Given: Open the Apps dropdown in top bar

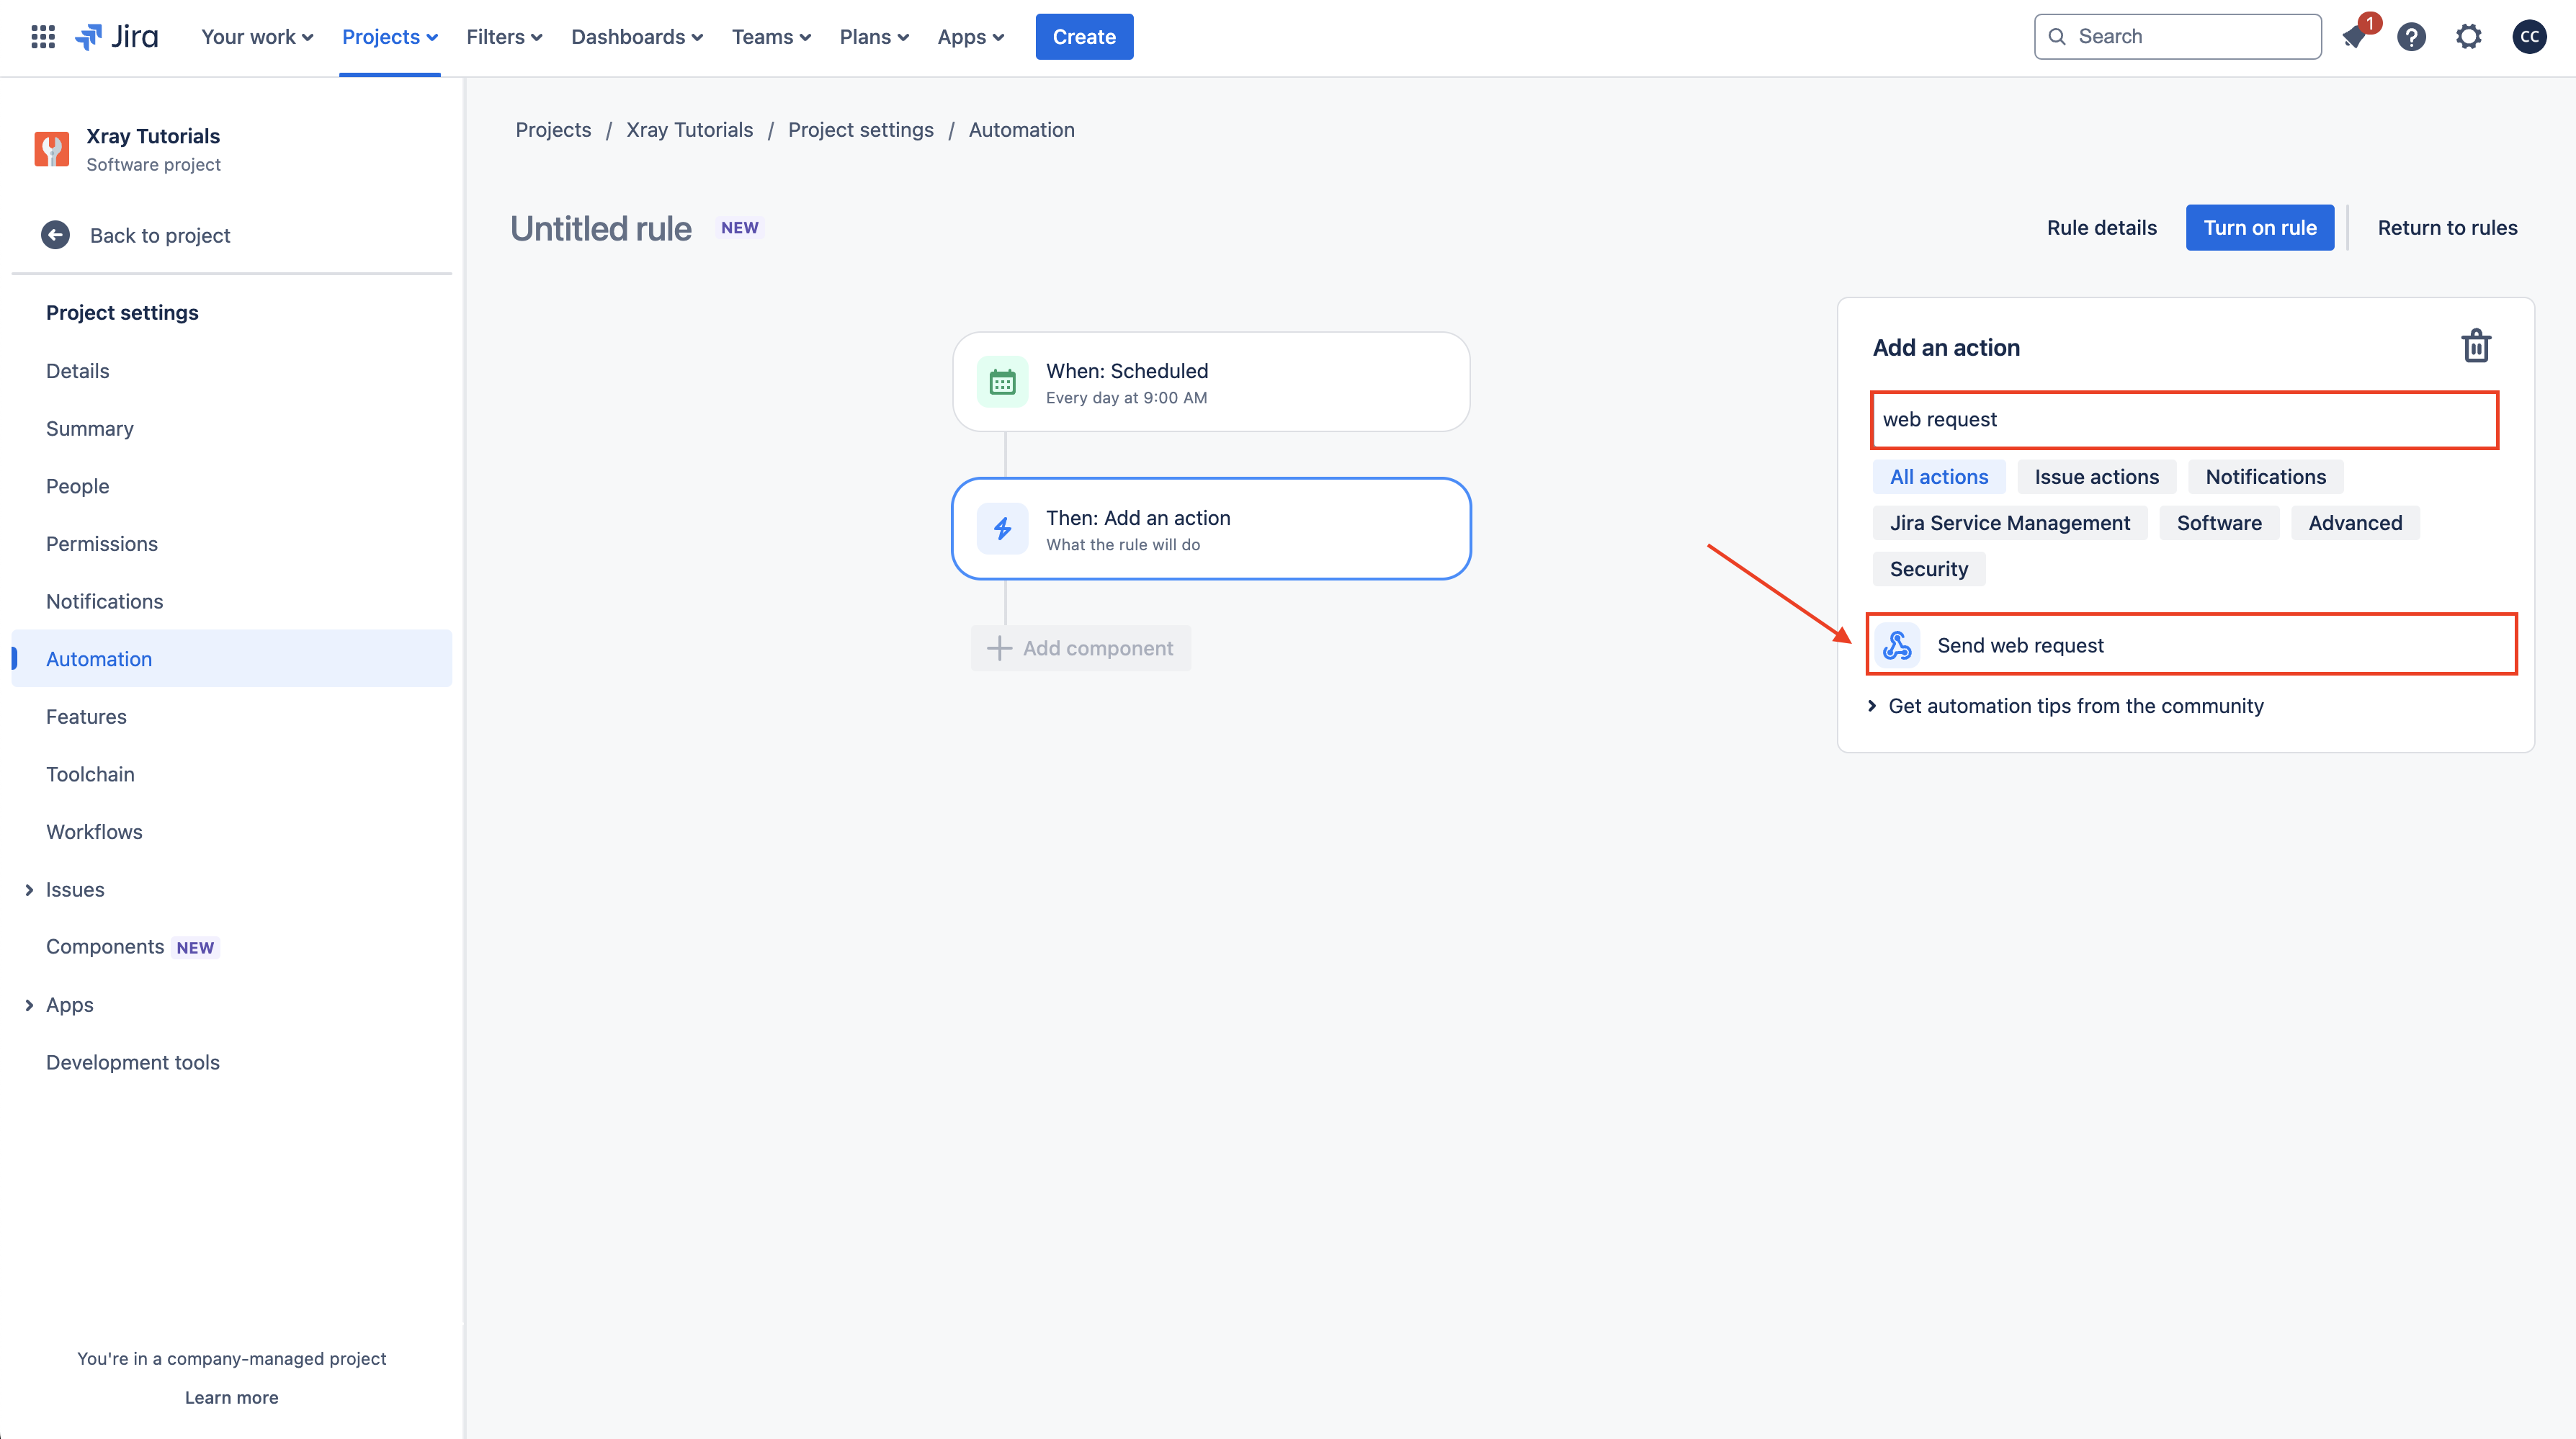Looking at the screenshot, I should (x=970, y=37).
